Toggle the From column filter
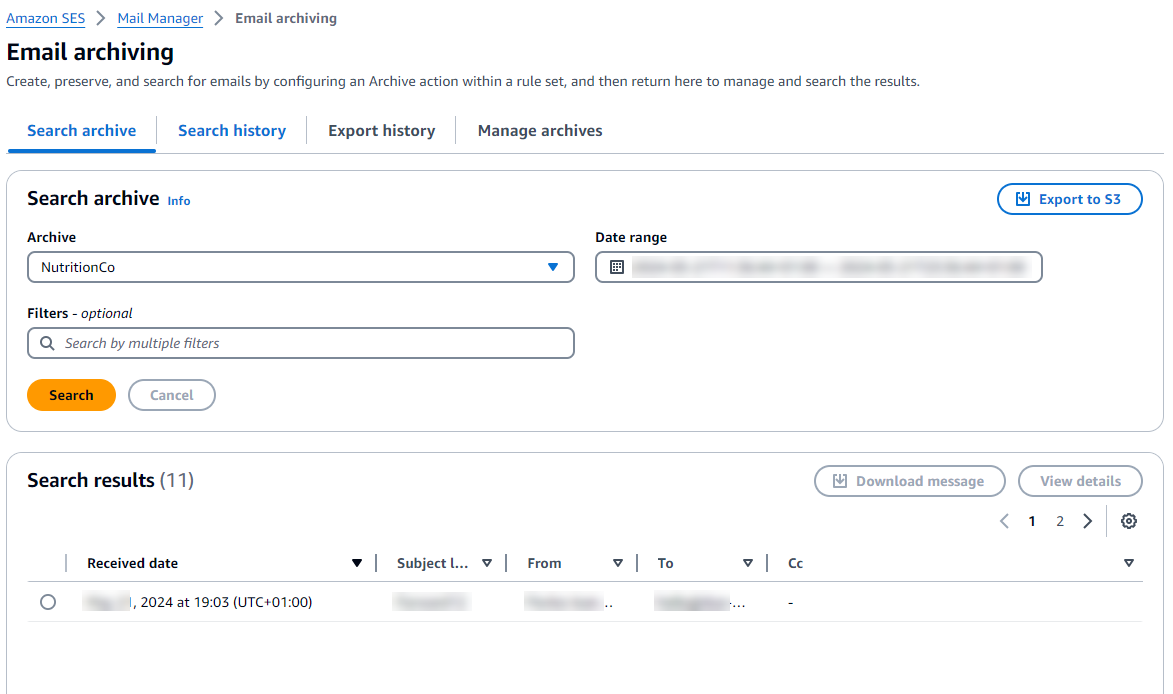Image resolution: width=1173 pixels, height=694 pixels. pos(619,563)
